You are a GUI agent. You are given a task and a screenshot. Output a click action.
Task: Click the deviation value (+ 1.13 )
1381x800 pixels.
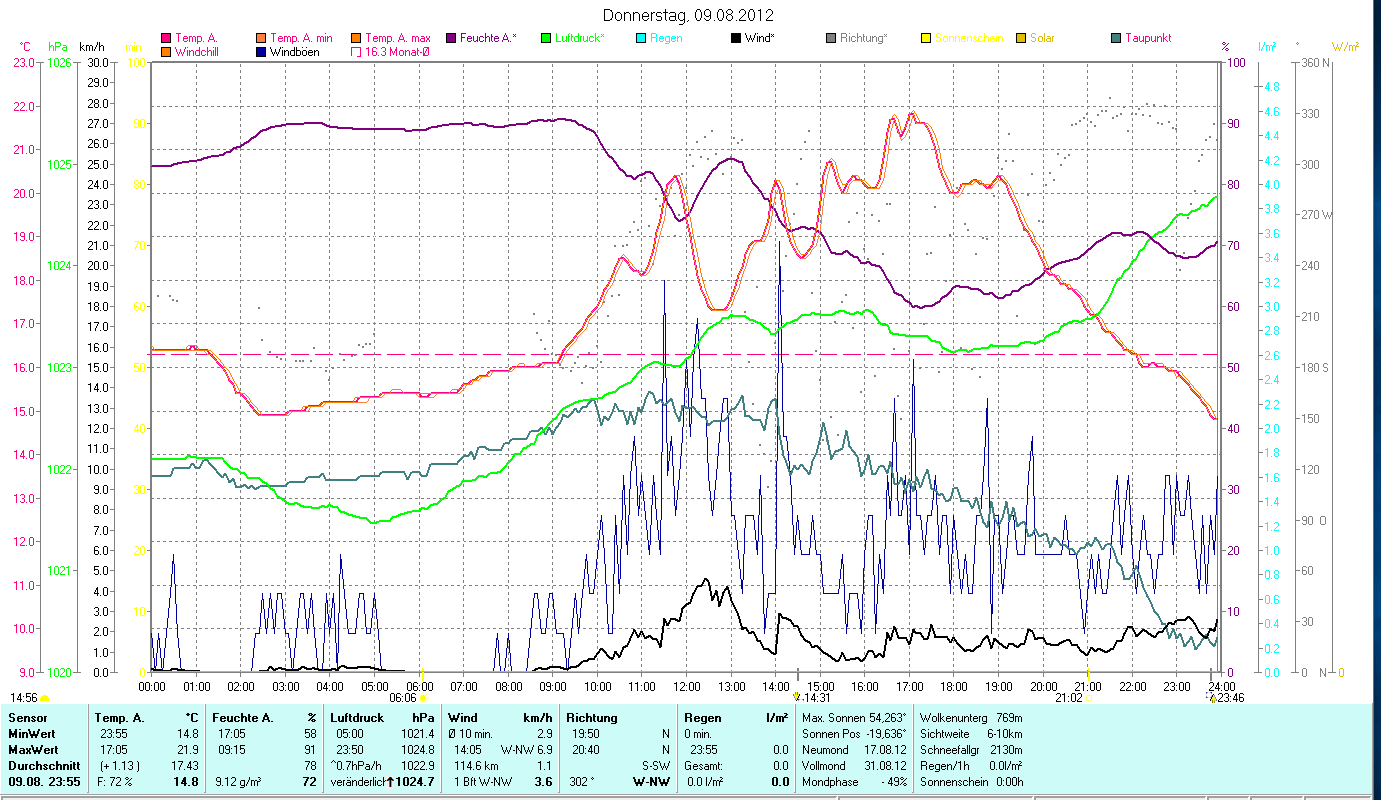point(118,765)
